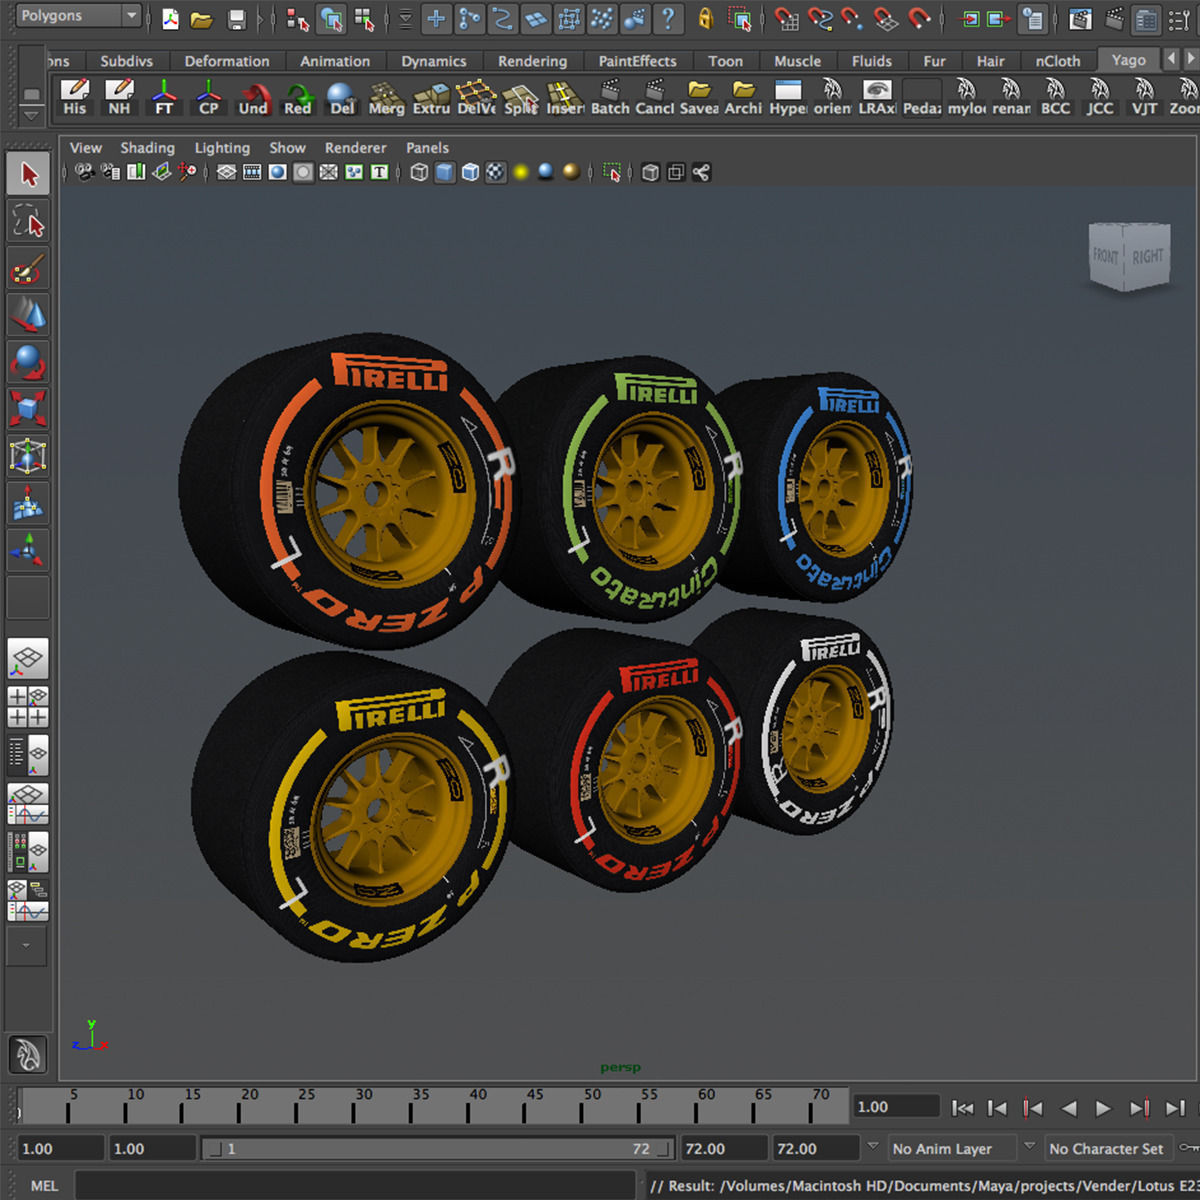Activate the Rotate tool
This screenshot has width=1200, height=1200.
[28, 363]
